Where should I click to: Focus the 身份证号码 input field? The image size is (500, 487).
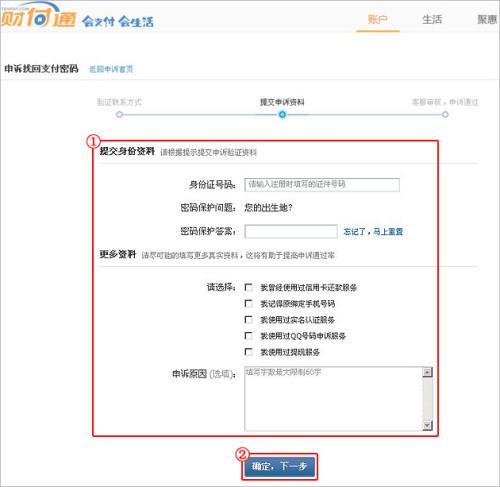click(x=322, y=185)
